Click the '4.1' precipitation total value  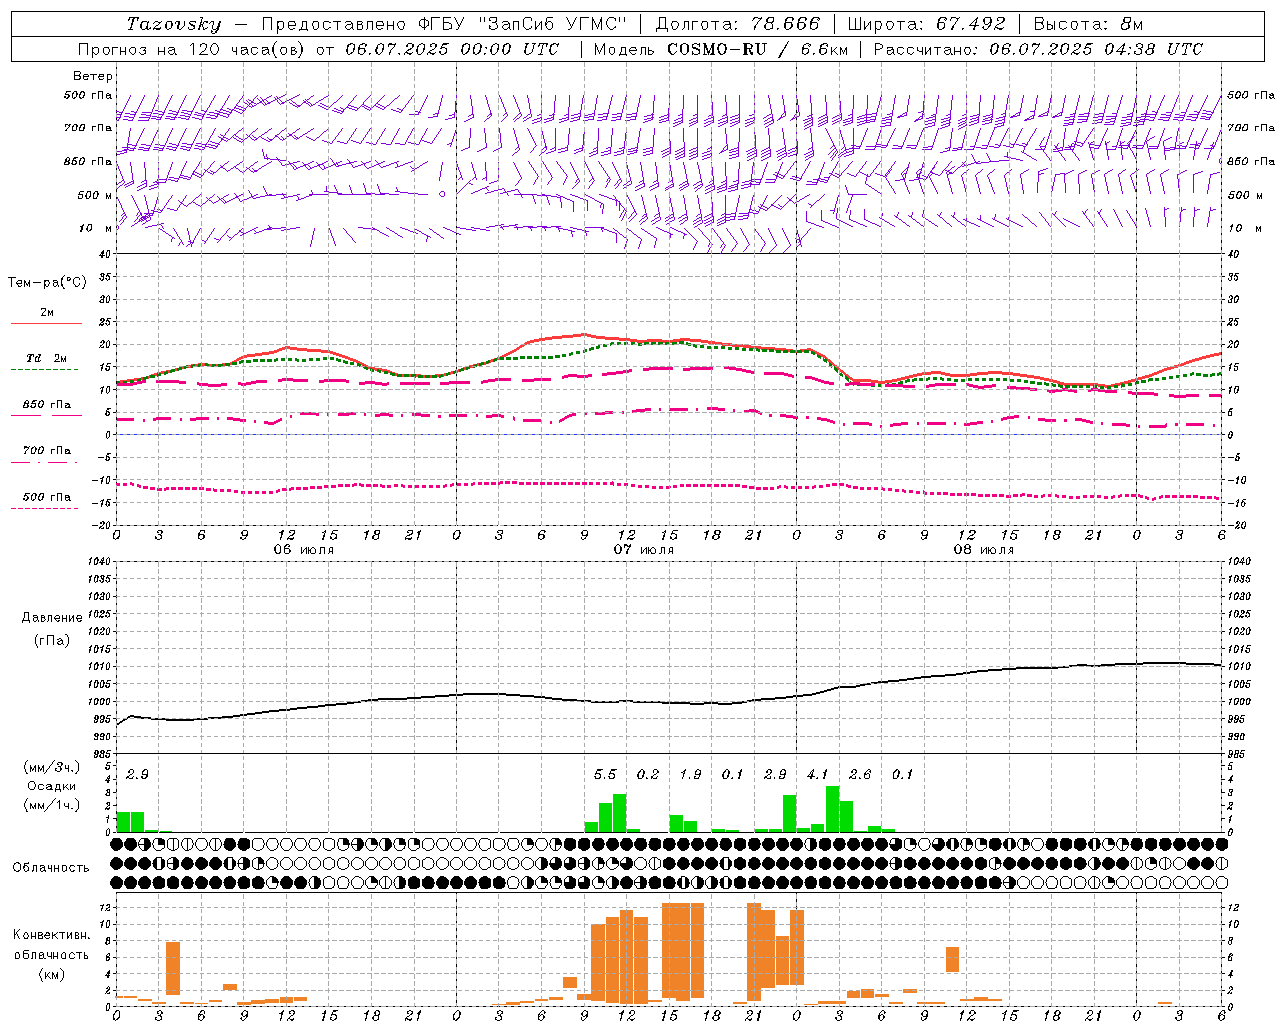[818, 775]
